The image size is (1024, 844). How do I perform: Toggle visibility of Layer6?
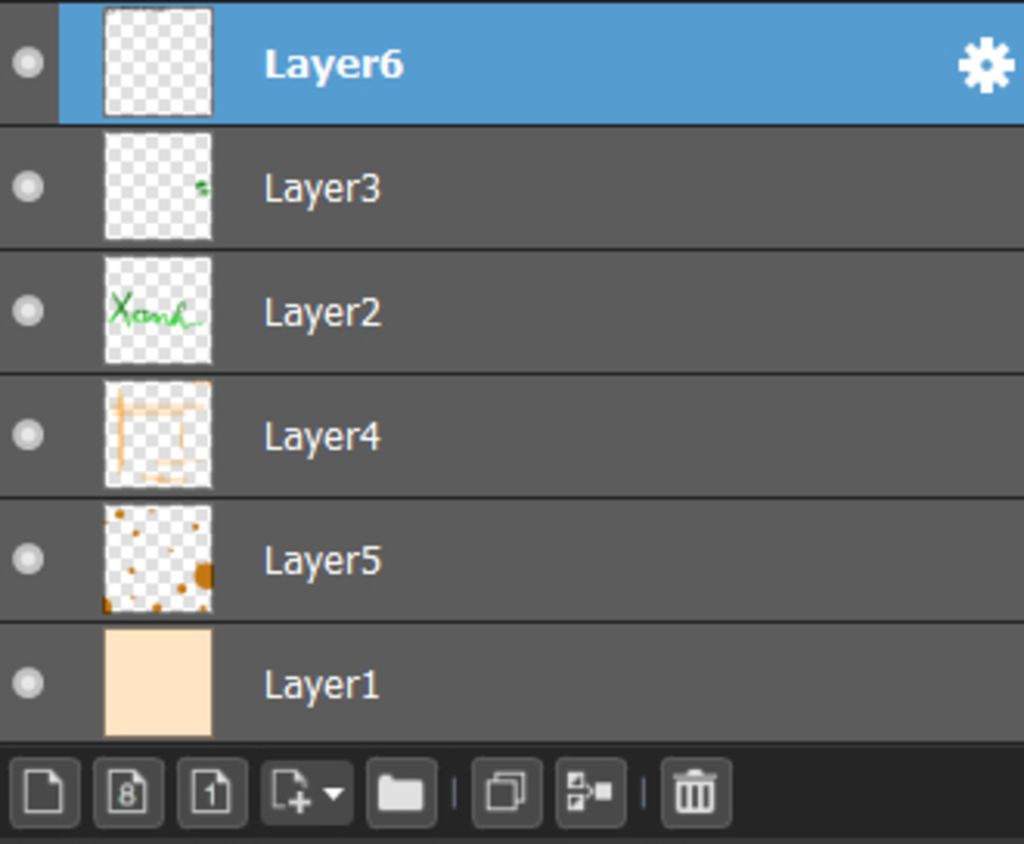pos(28,63)
